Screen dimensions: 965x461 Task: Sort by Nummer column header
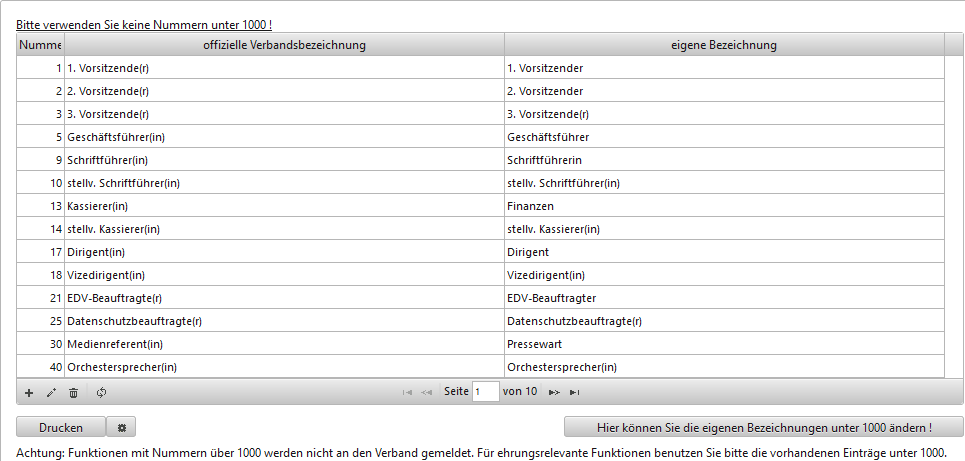[40, 45]
